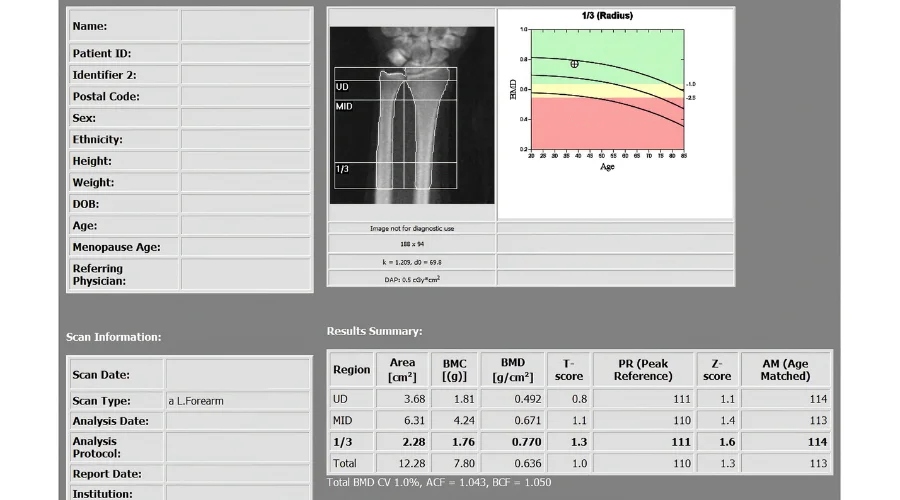Viewport: 900px width, 500px height.
Task: Select the Menopause Age value field
Action: click(x=246, y=247)
